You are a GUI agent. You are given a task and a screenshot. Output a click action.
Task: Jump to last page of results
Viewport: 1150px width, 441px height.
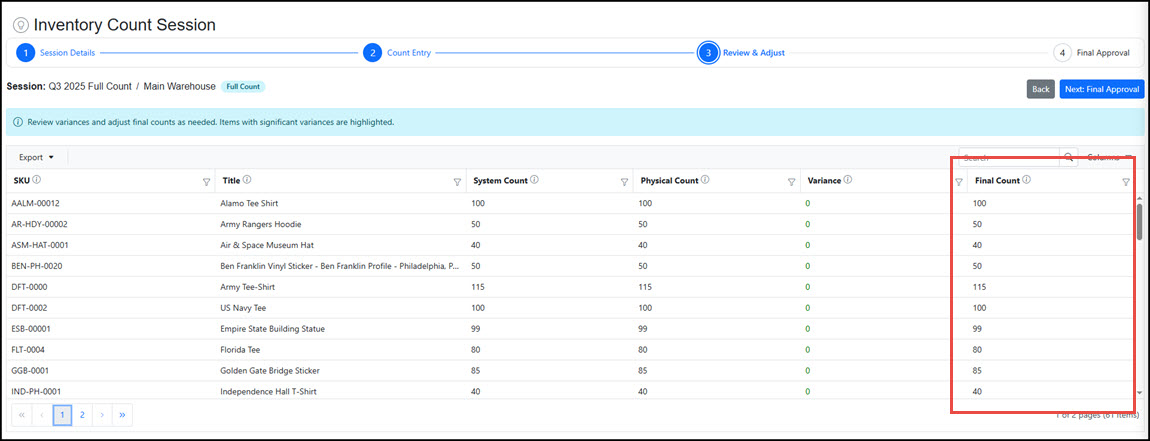pyautogui.click(x=122, y=414)
